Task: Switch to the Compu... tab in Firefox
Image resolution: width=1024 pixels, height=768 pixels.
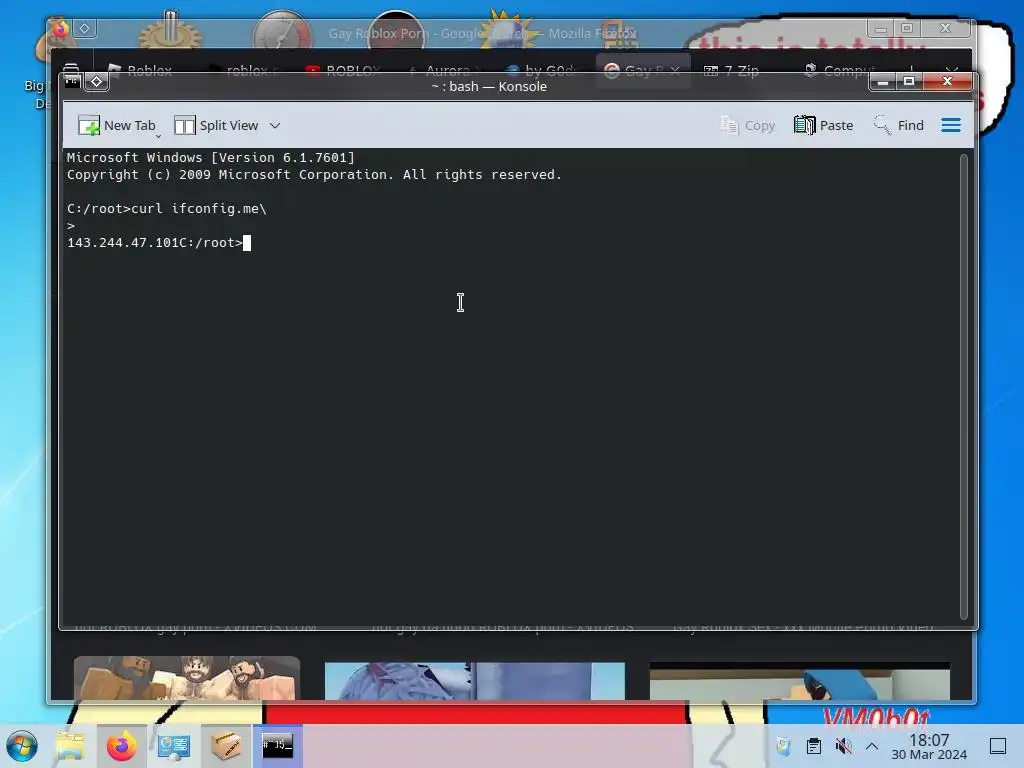Action: [840, 70]
